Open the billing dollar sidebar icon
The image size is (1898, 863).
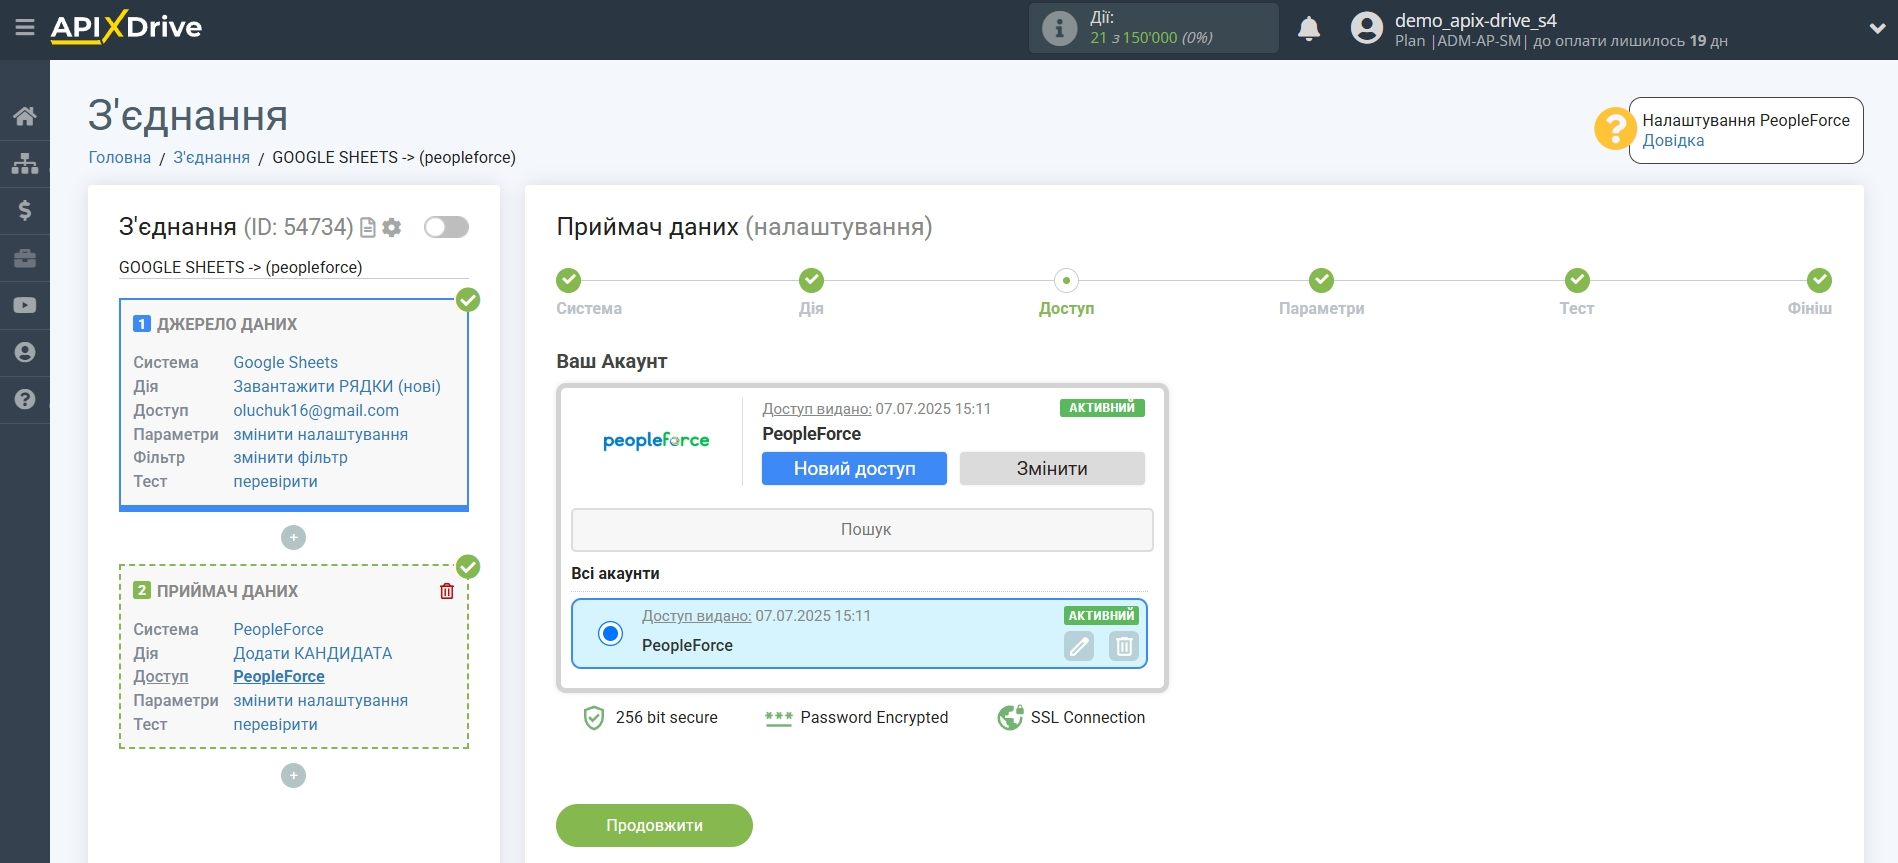25,210
